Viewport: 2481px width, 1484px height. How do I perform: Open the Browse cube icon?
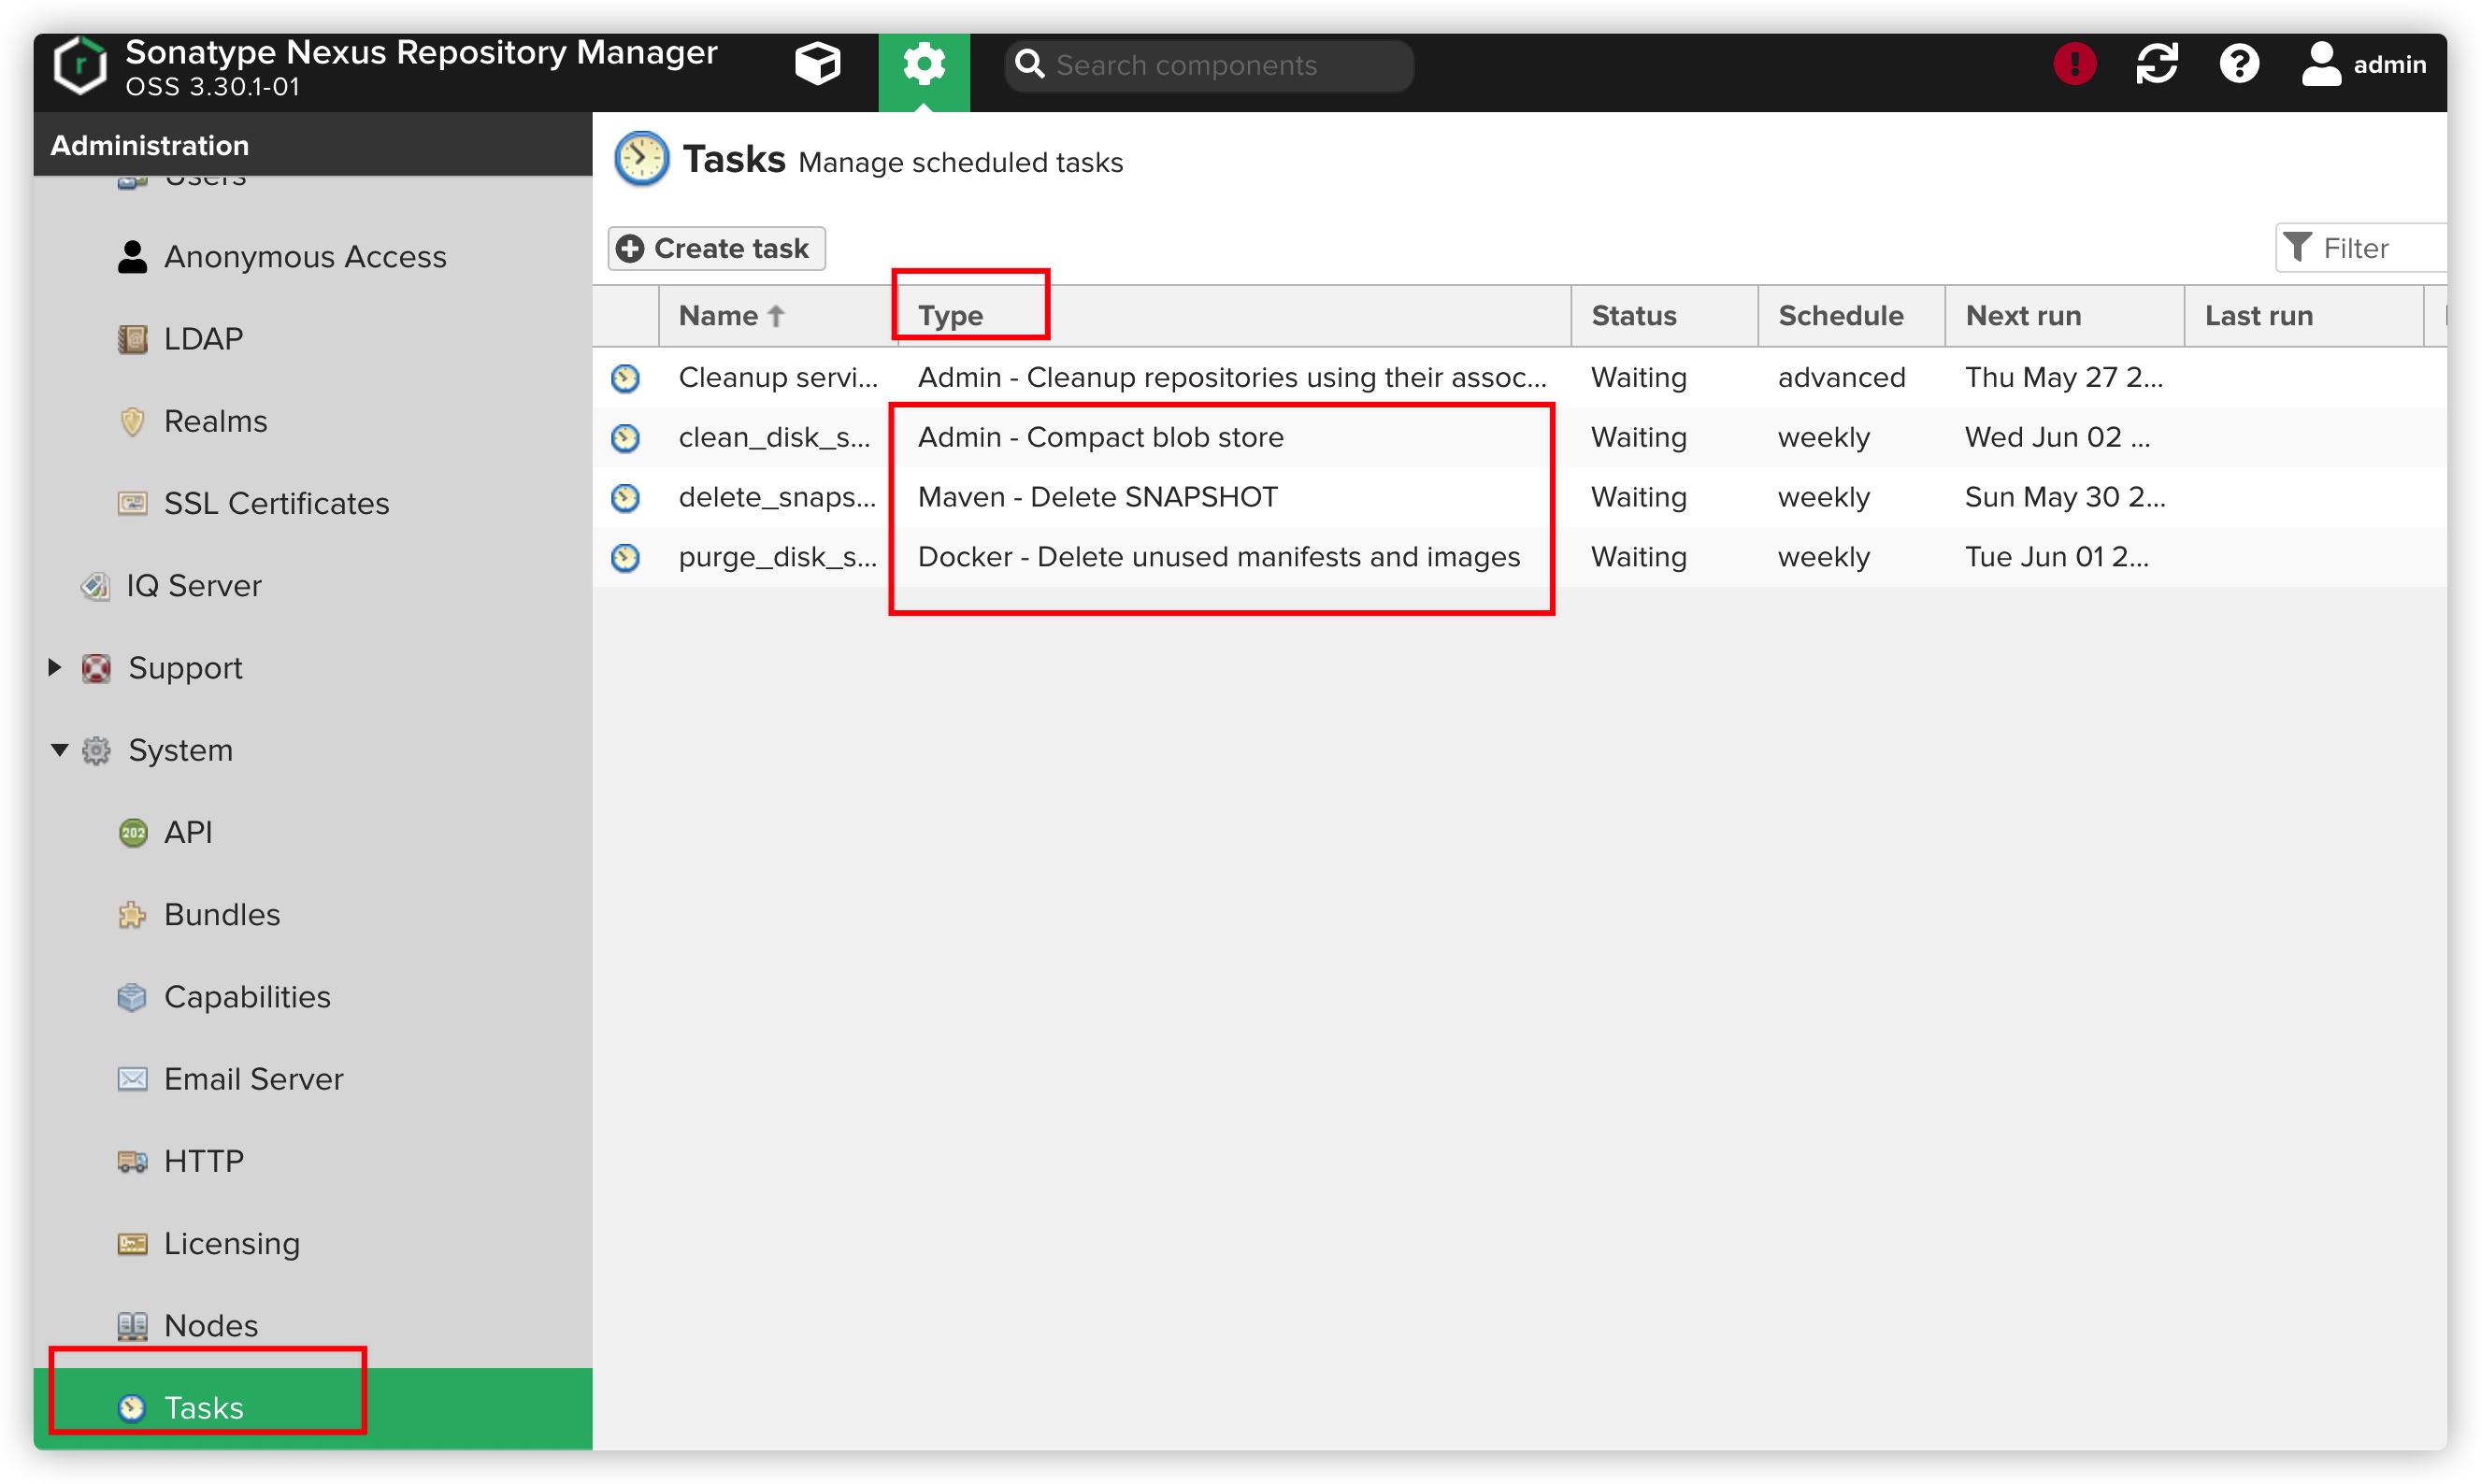tap(817, 65)
